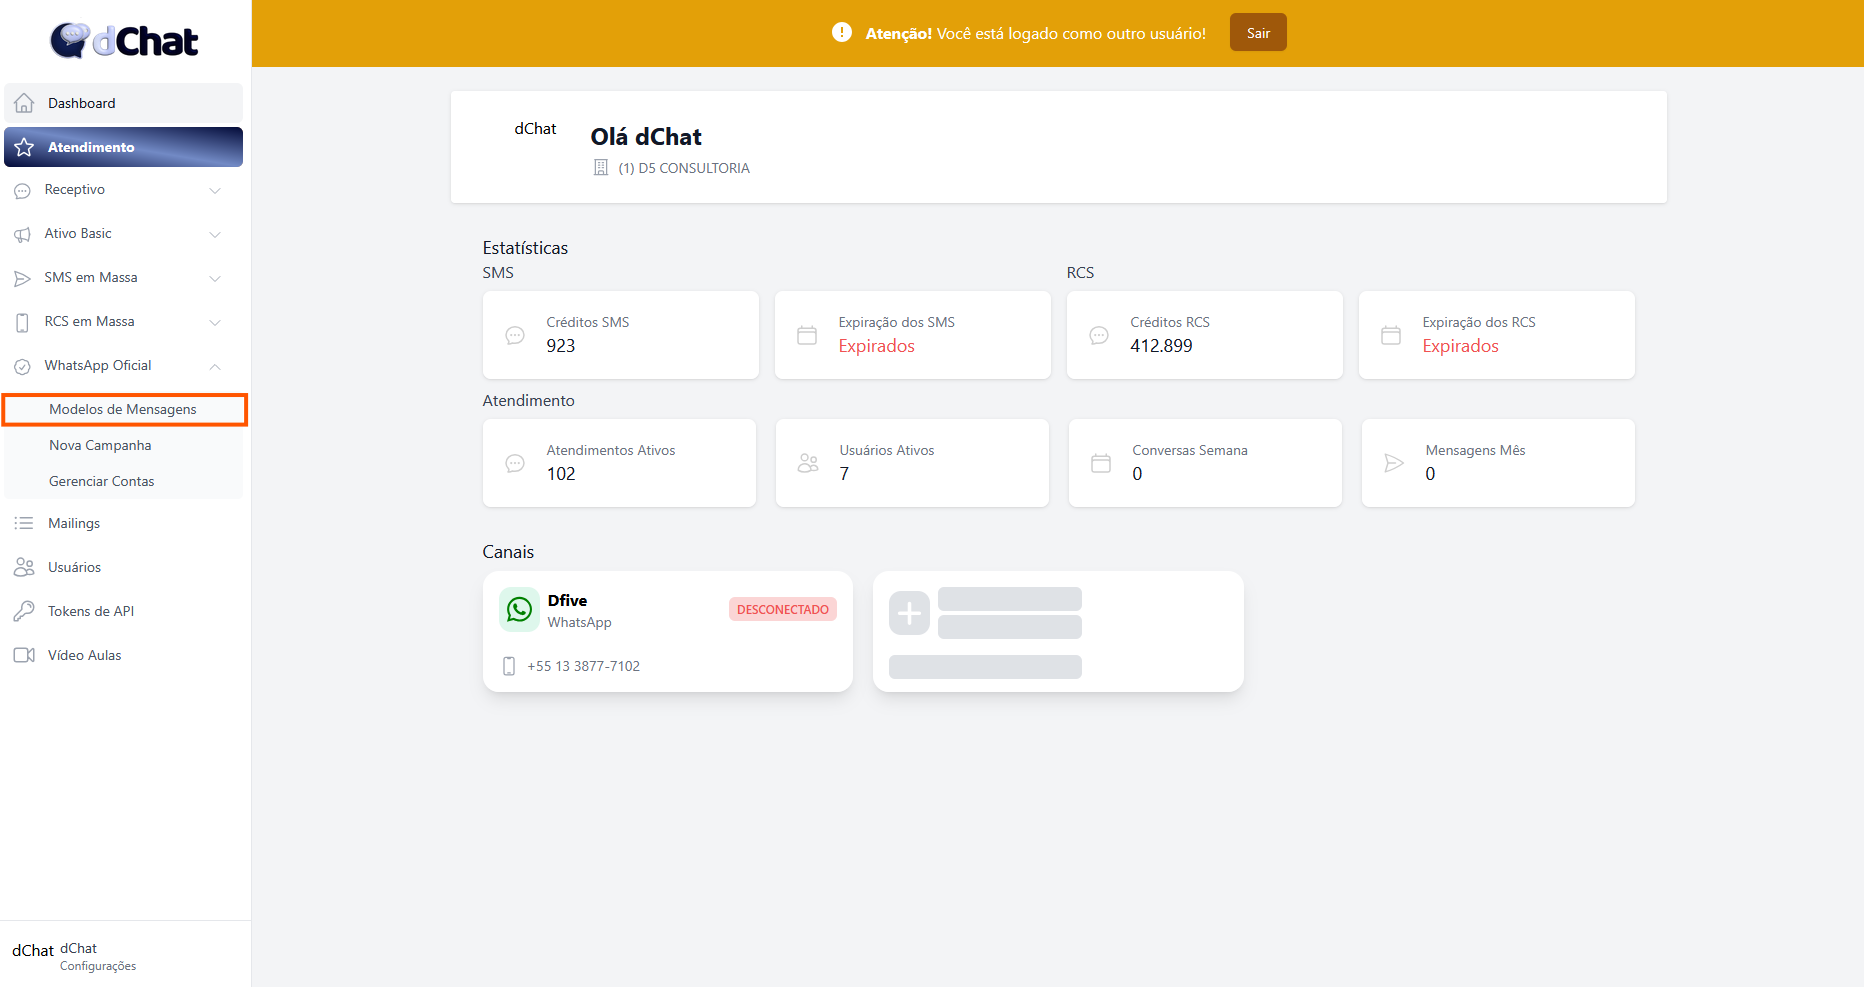This screenshot has width=1864, height=987.
Task: Expand the RCS em Massa chevron
Action: (x=215, y=322)
